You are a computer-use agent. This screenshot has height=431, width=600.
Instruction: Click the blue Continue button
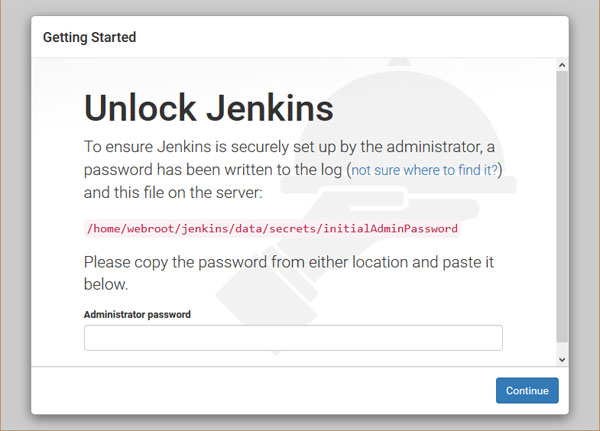click(527, 390)
